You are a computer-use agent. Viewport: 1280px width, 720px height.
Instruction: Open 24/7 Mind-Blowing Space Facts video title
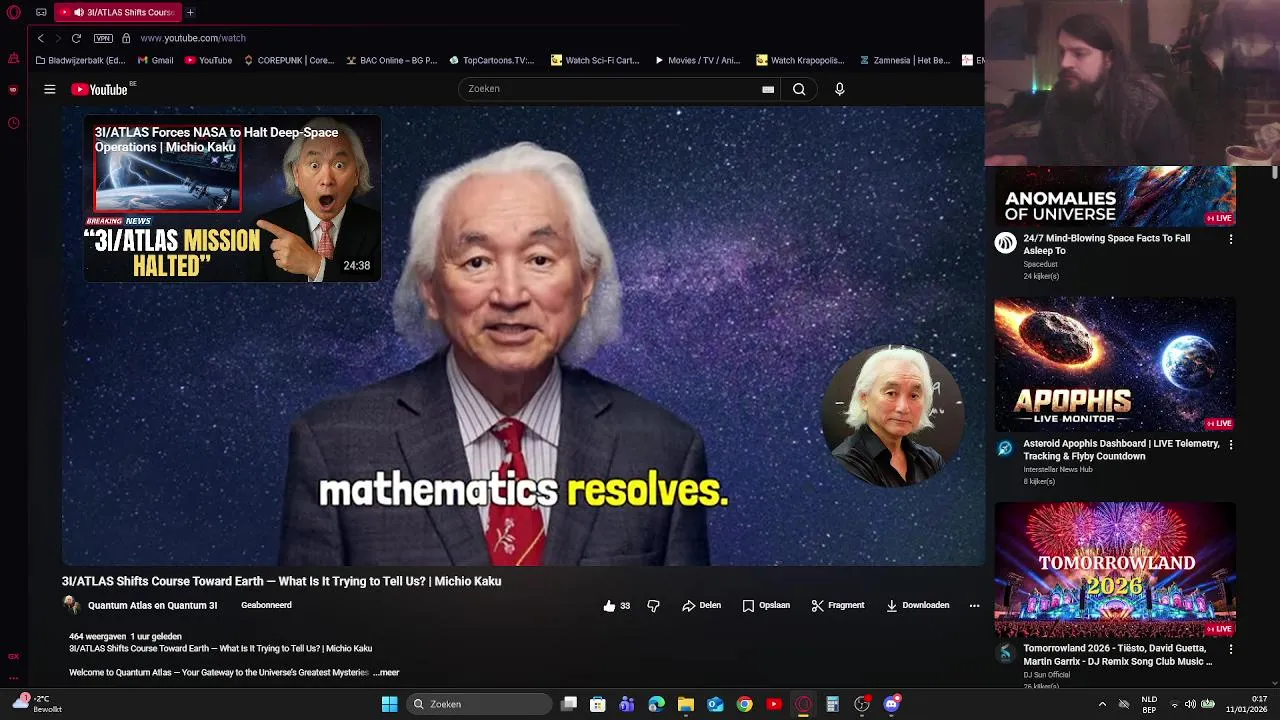click(1106, 244)
